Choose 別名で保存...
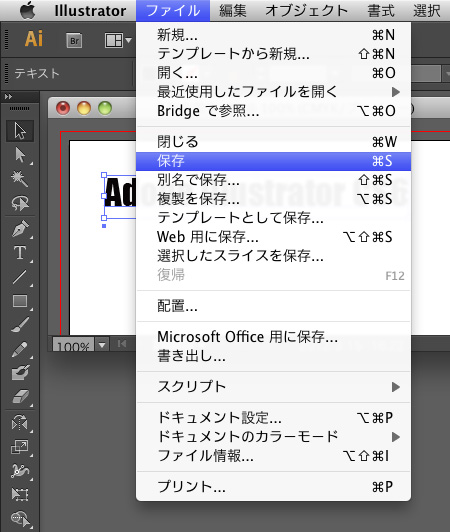Screen dimensions: 450x532 (x=273, y=180)
